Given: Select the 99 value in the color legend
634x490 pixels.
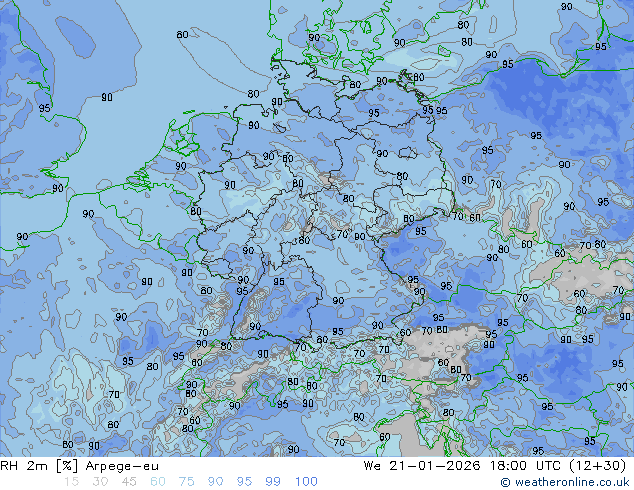Looking at the screenshot, I should [273, 482].
